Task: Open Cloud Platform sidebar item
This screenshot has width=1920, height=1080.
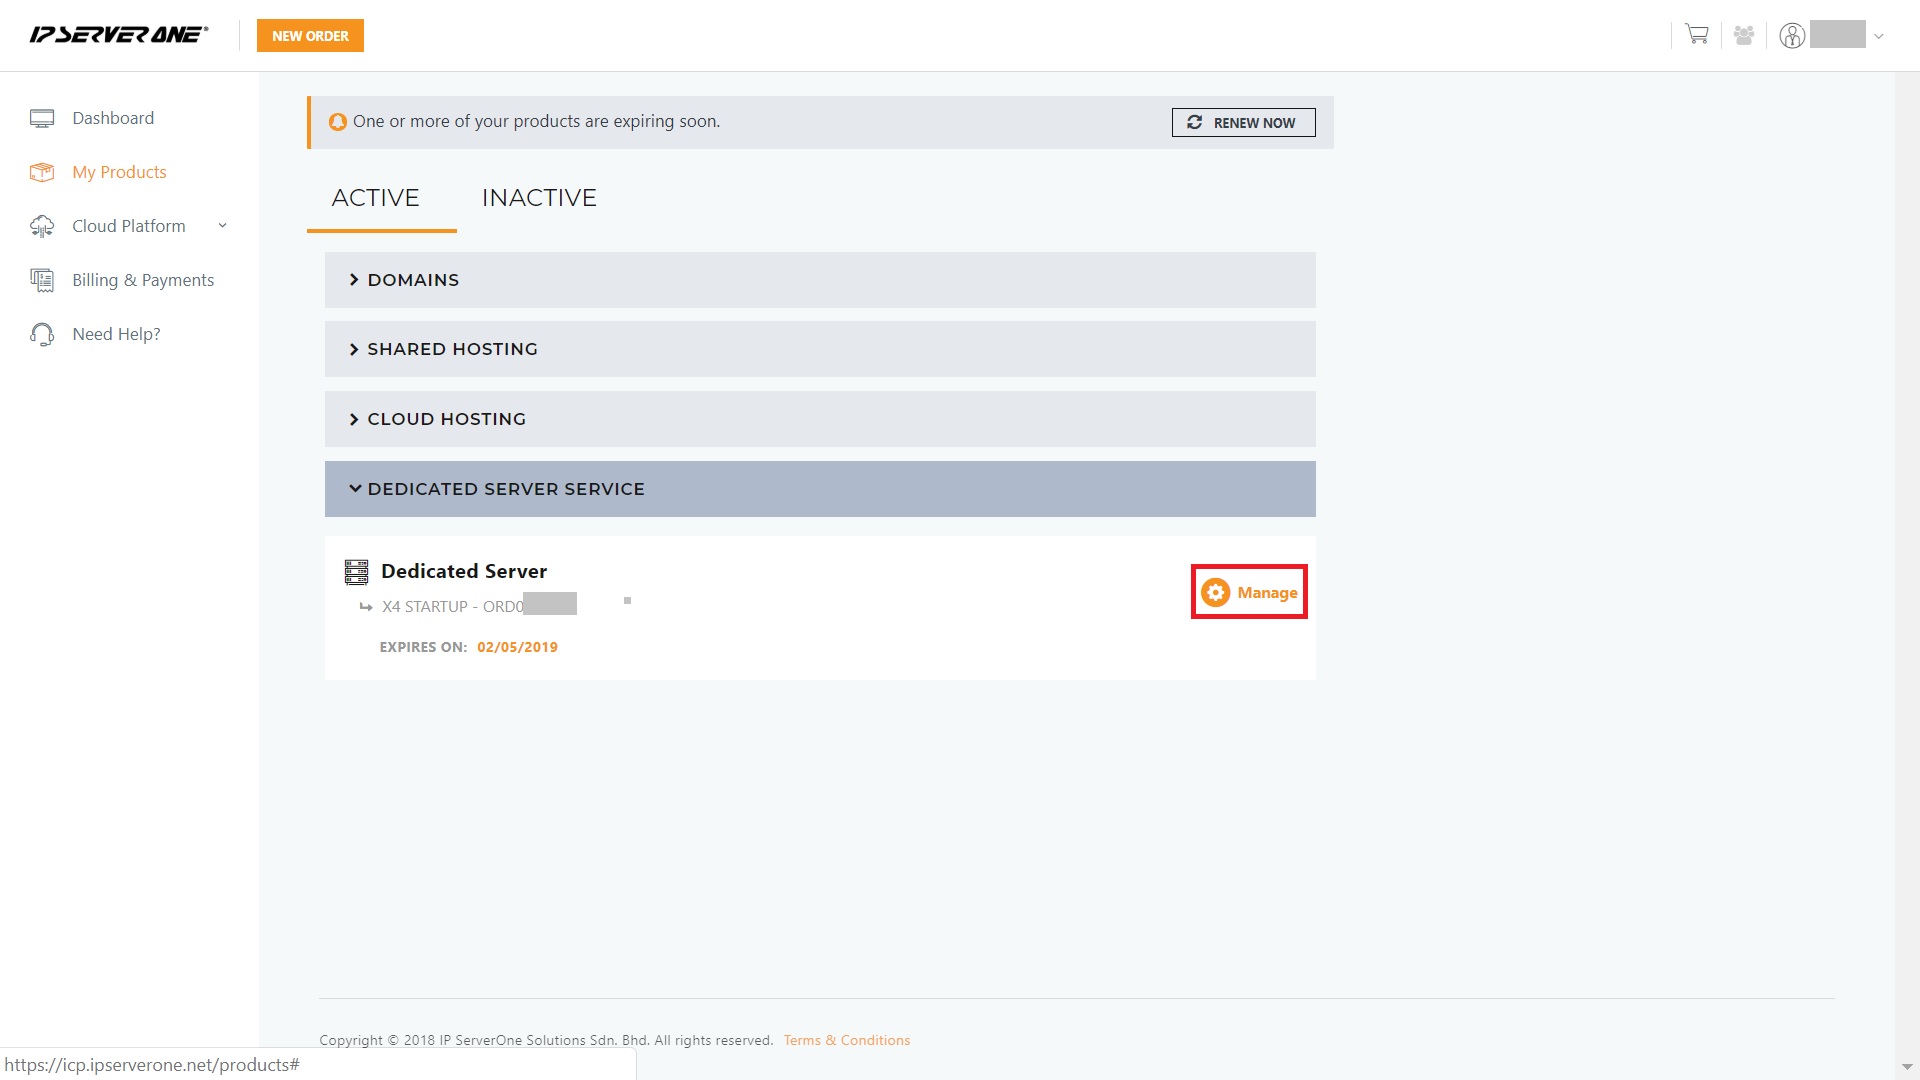Action: click(x=129, y=226)
